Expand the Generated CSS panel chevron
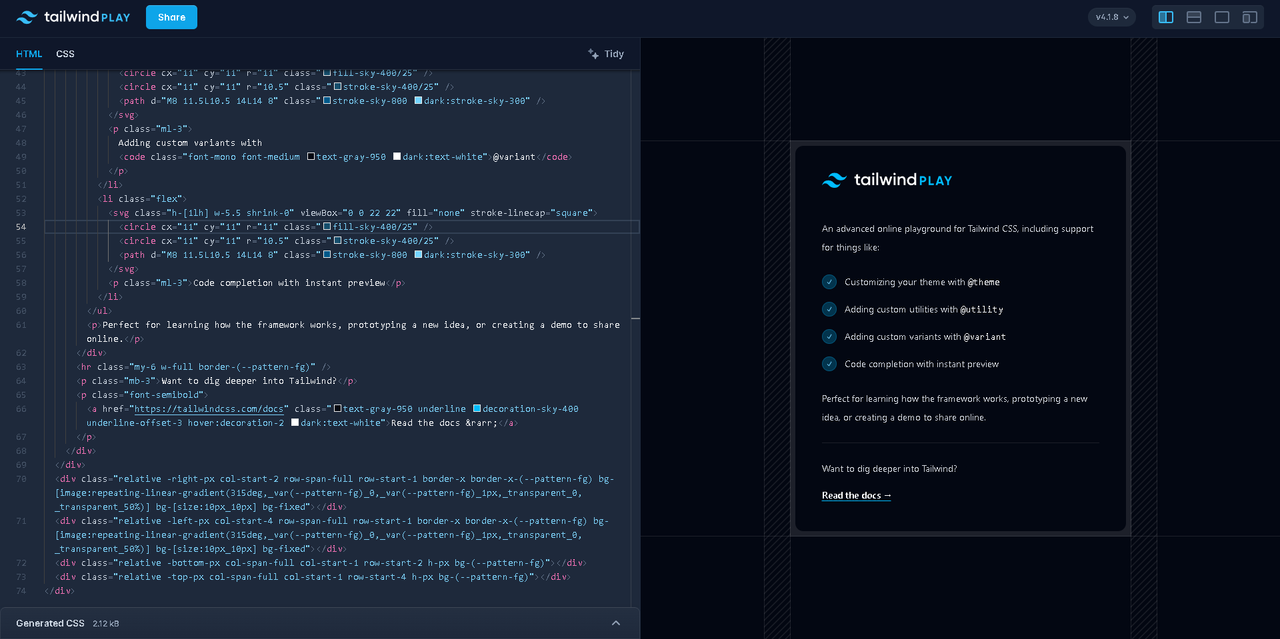Screen dimensions: 1280x639 coord(616,623)
